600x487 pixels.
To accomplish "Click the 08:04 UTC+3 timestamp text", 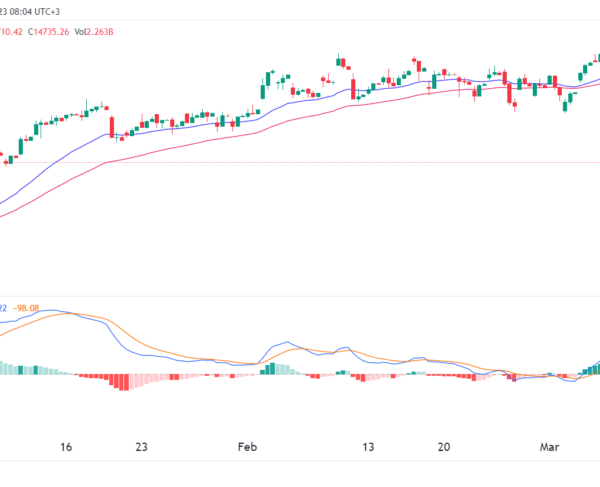I will coord(34,12).
